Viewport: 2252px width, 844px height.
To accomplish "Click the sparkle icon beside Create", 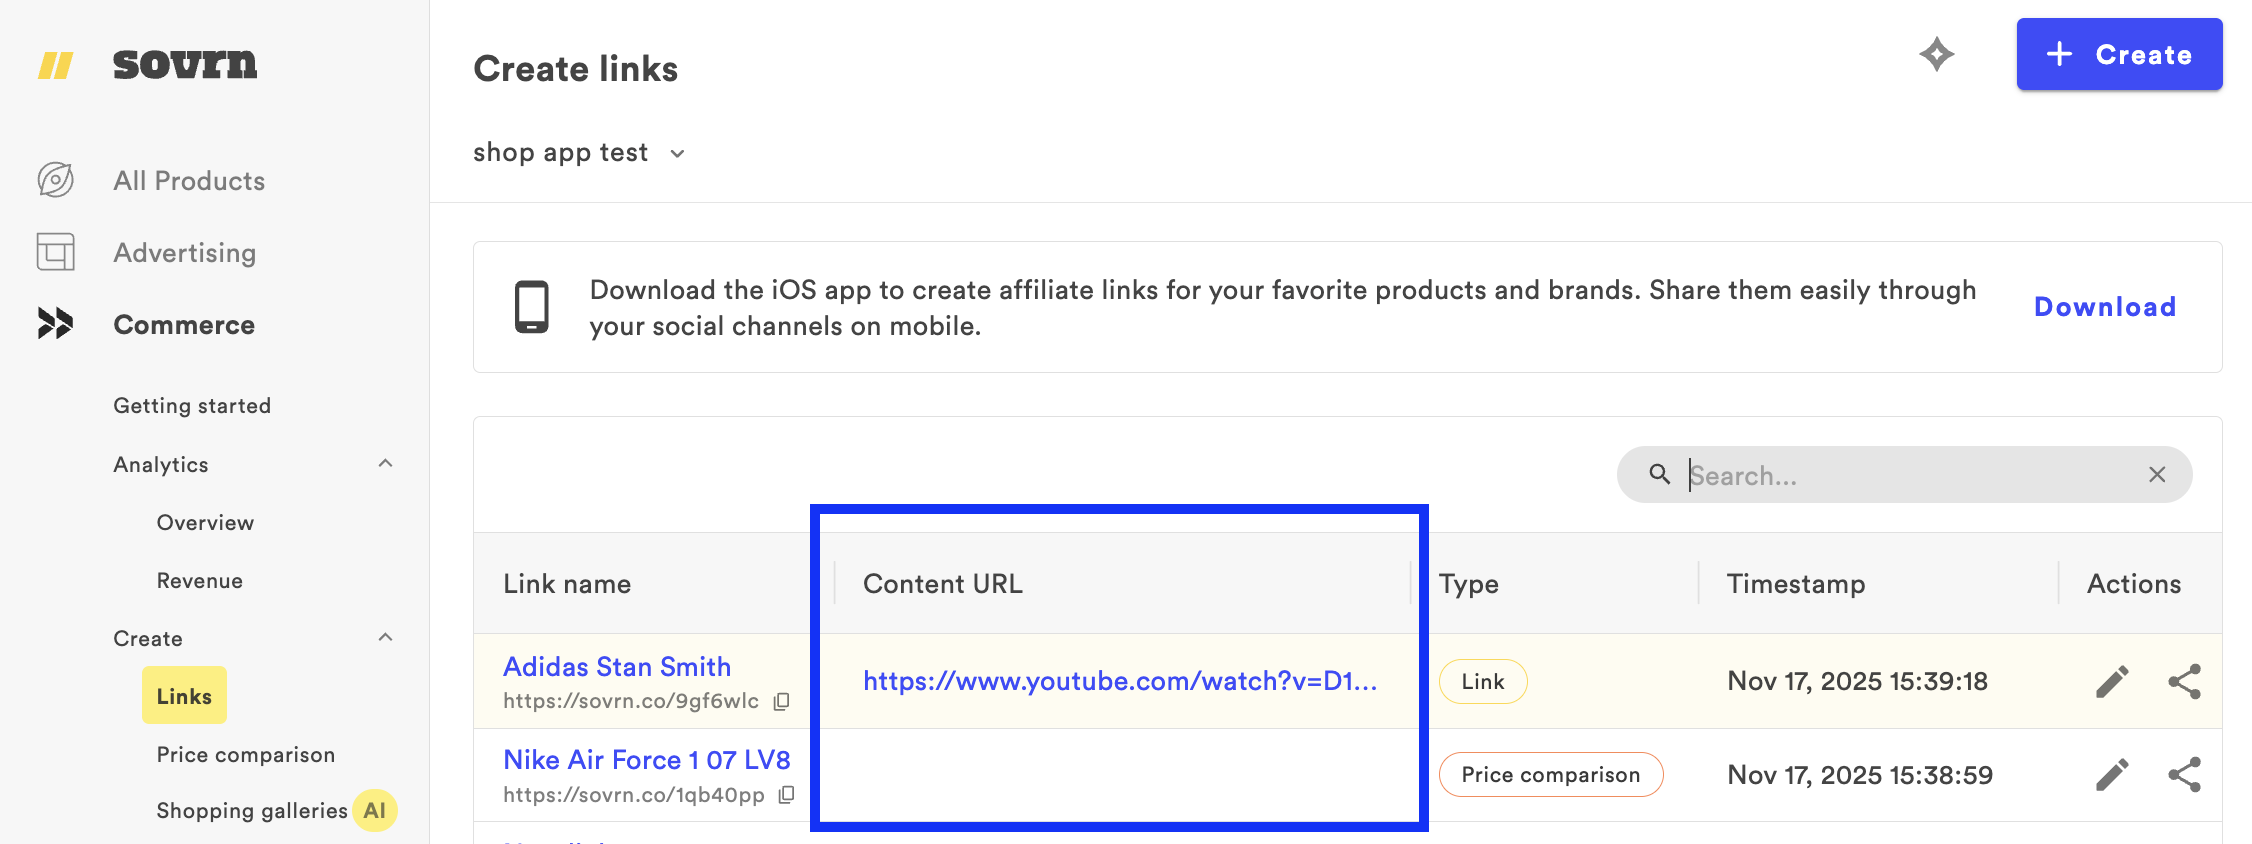I will pos(1937,56).
